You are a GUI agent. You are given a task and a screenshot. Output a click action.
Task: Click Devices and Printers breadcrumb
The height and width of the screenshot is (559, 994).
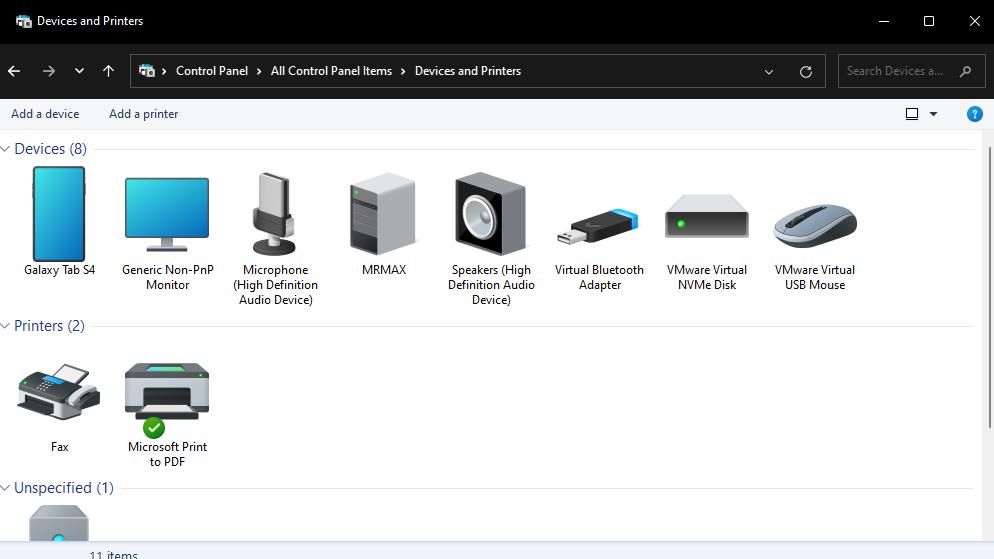[468, 71]
